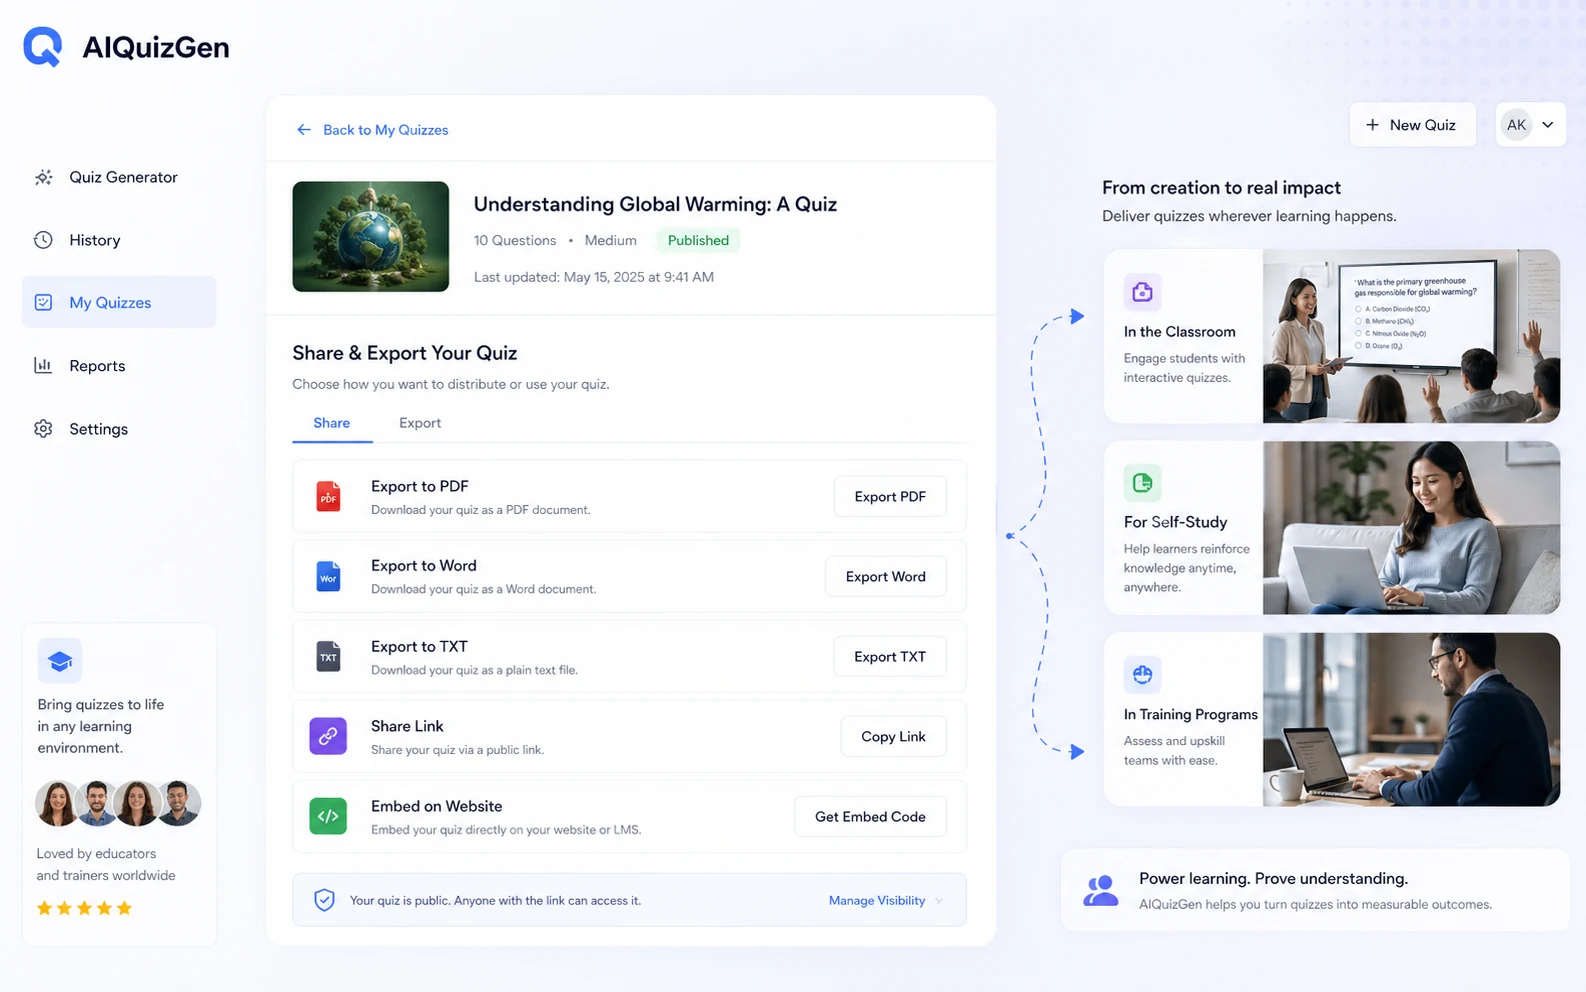Open Quiz Generator in the sidebar
This screenshot has height=992, width=1586.
point(119,177)
